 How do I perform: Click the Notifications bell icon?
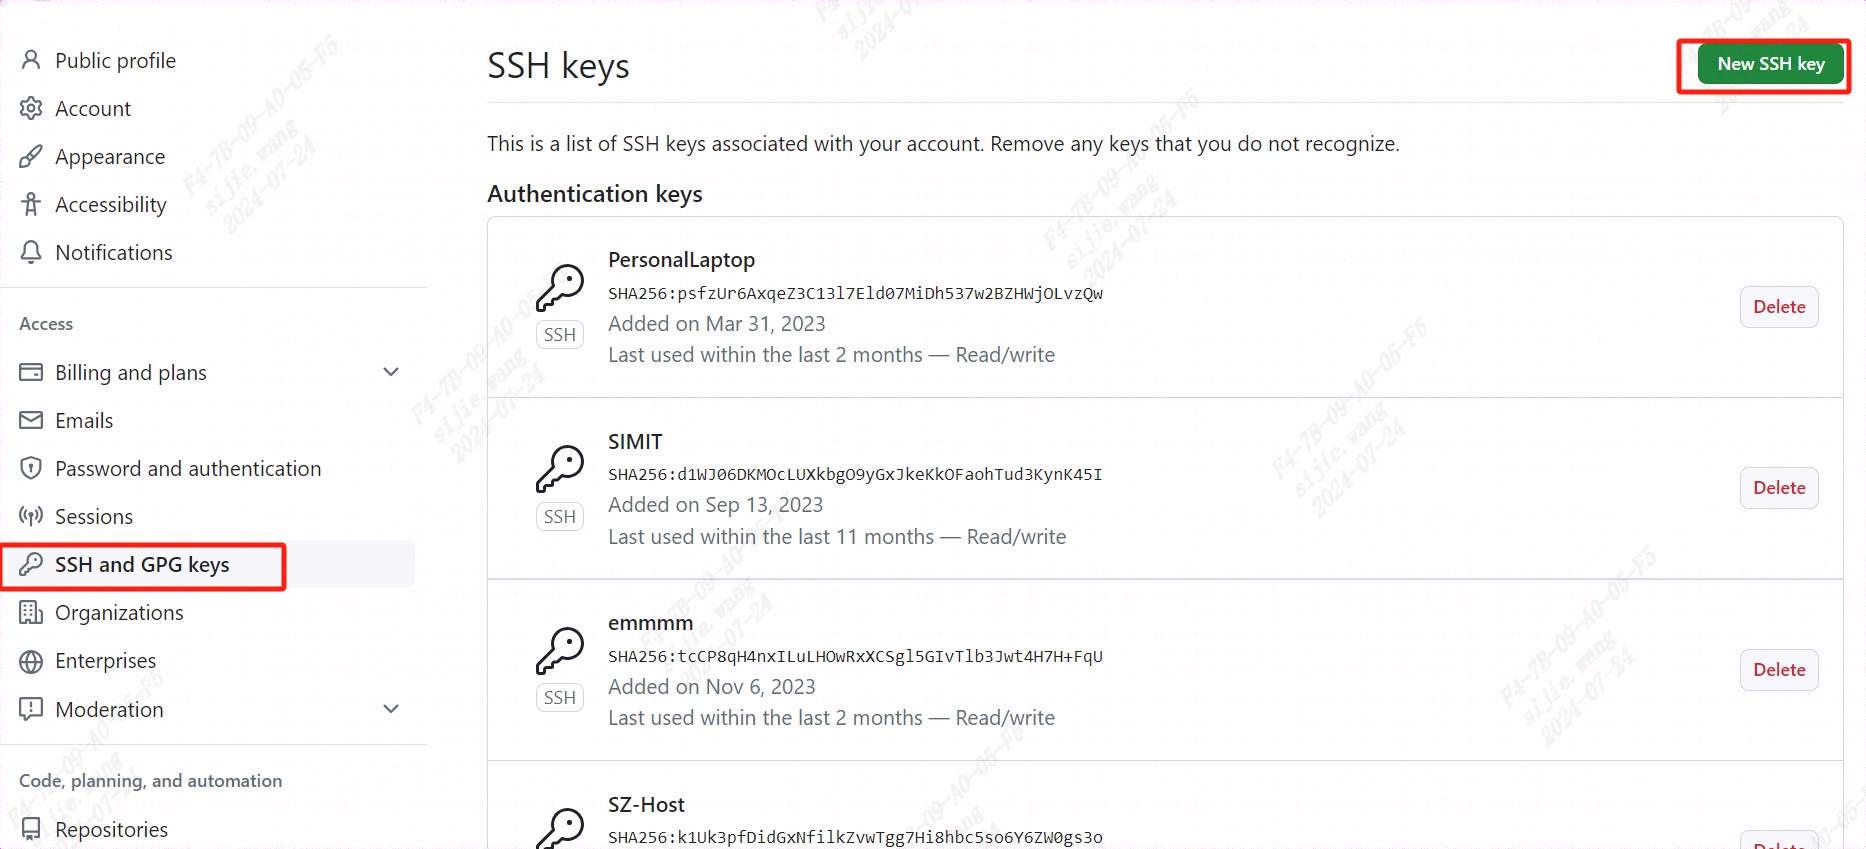click(x=31, y=253)
